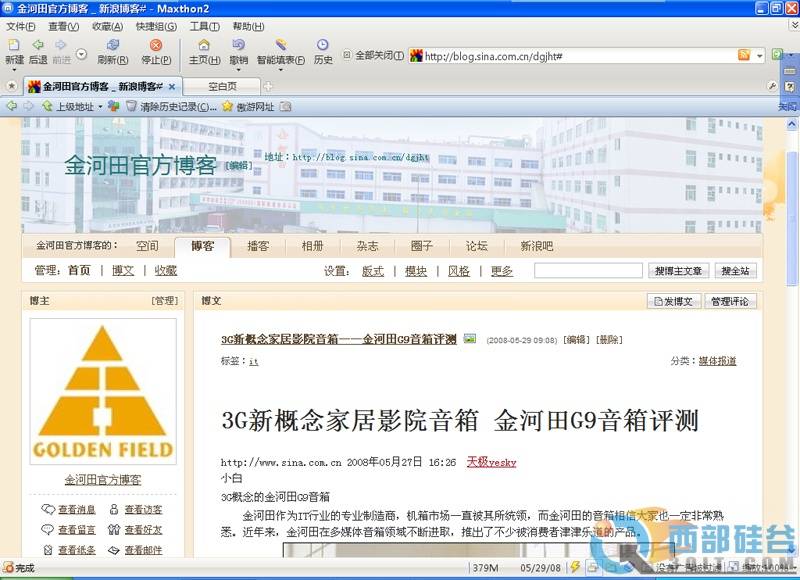Click 清除历史记录 trash icon
Screen dimensions: 800x580
(x=132, y=106)
